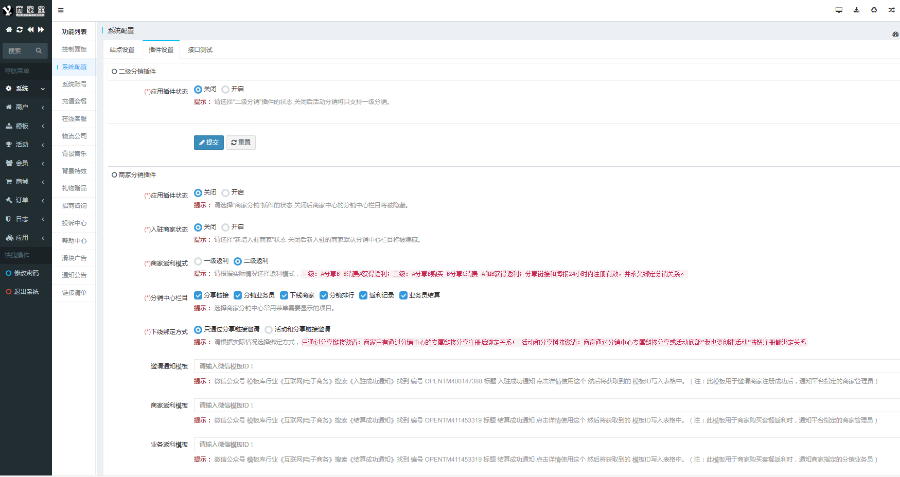Click the search magnifier icon in sidebar
Viewport: 900px width, 477px height.
(40, 50)
